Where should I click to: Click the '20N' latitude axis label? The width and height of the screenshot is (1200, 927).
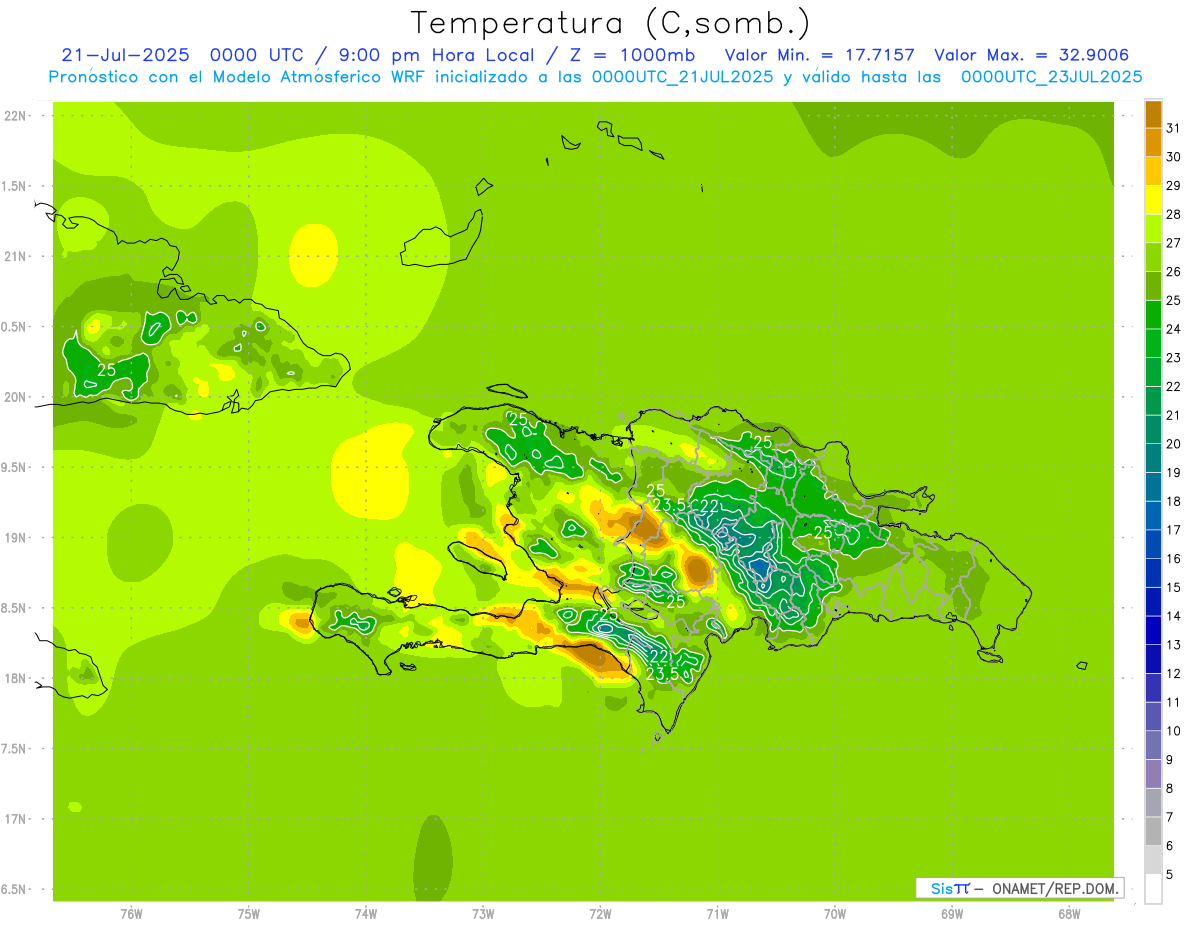16,397
